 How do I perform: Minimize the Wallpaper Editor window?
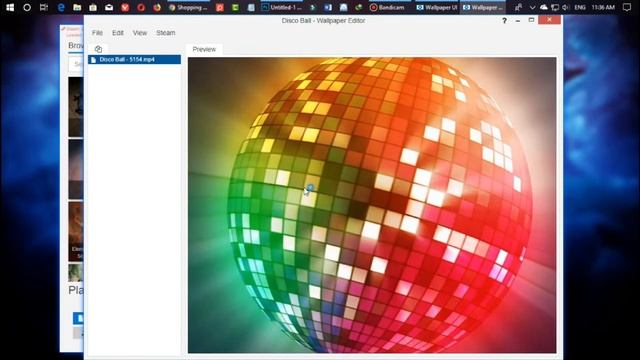[518, 20]
